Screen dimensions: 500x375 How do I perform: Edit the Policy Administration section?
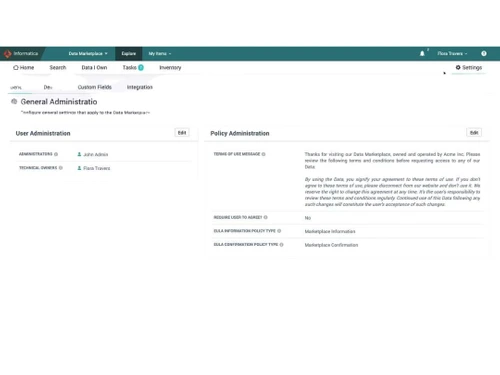(x=474, y=133)
